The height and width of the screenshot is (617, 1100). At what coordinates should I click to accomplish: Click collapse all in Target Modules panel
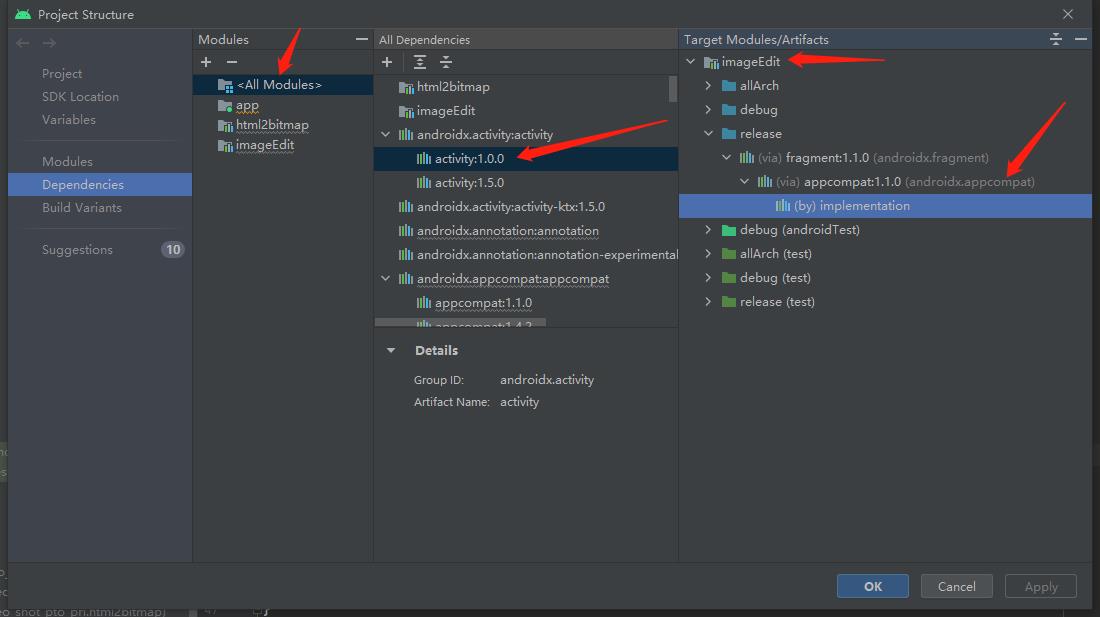click(x=1056, y=39)
